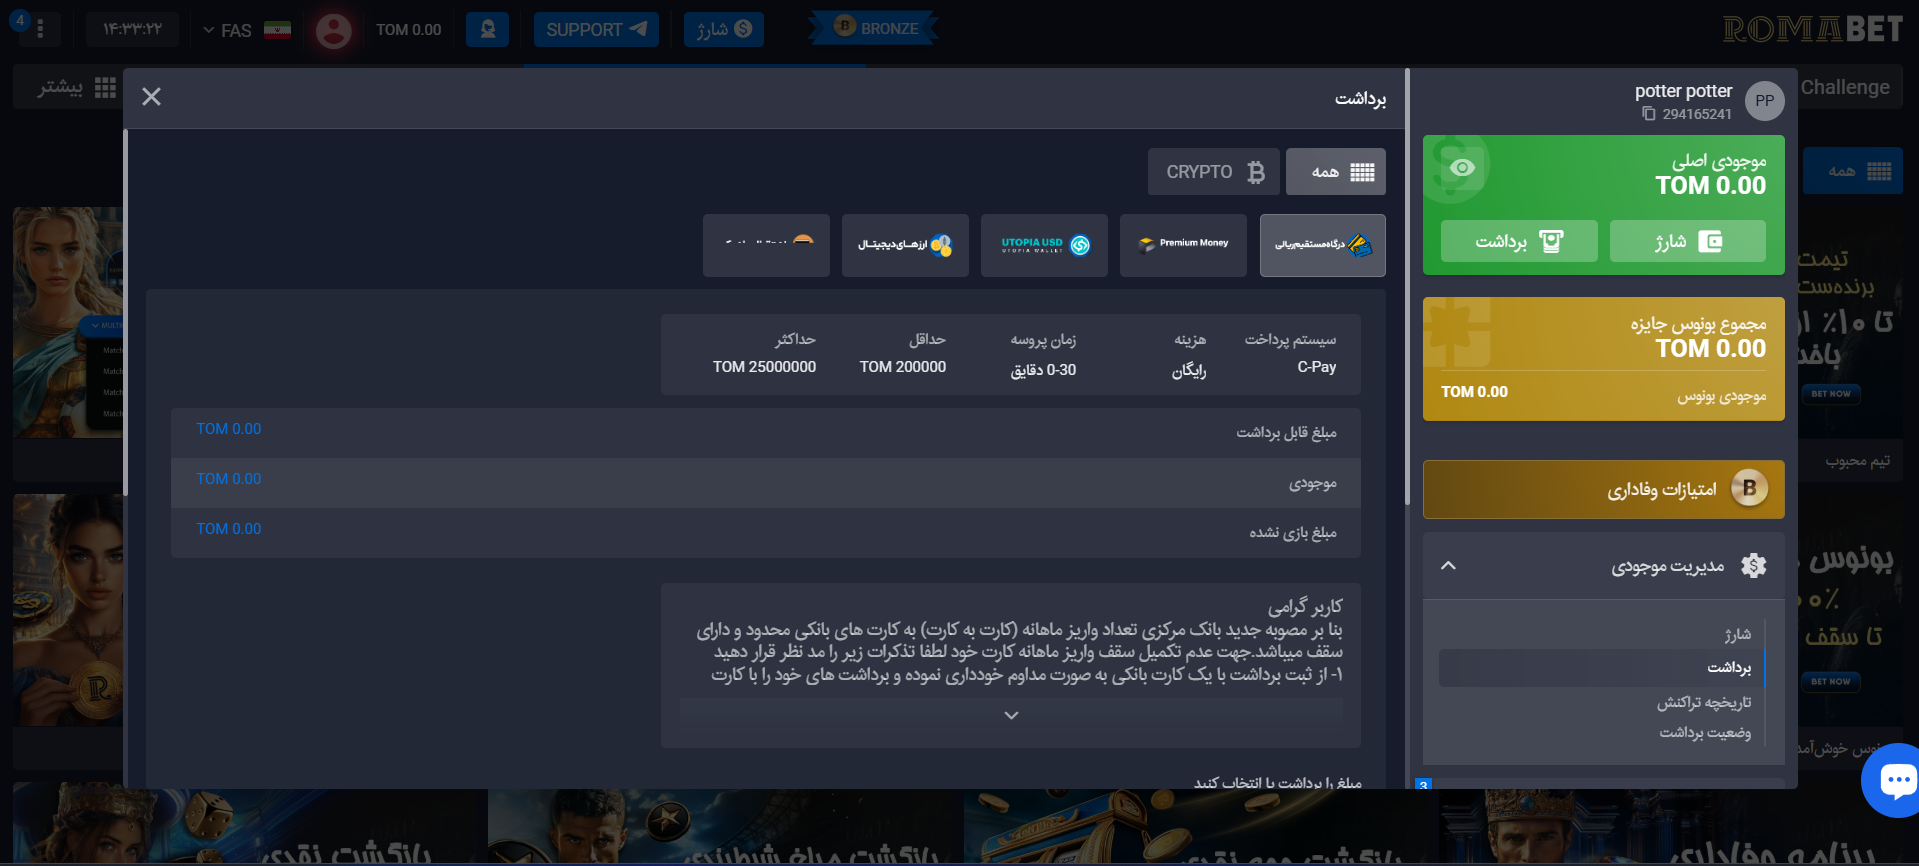Copy the account ID 294165241

1649,114
